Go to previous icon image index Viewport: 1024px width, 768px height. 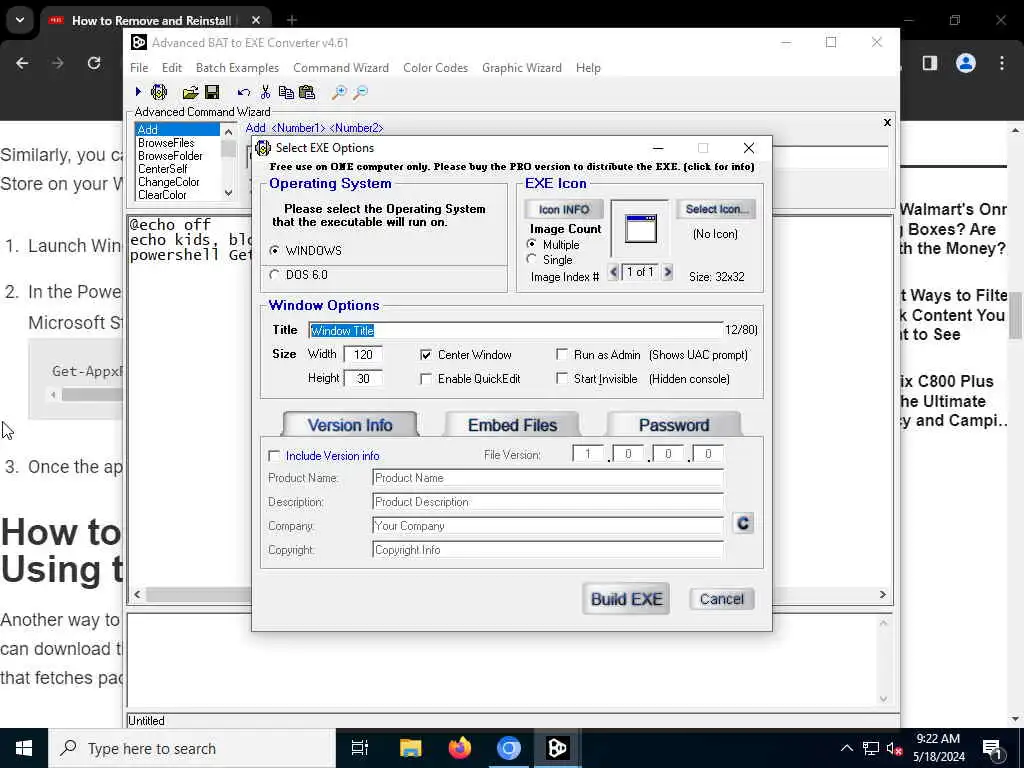(613, 272)
